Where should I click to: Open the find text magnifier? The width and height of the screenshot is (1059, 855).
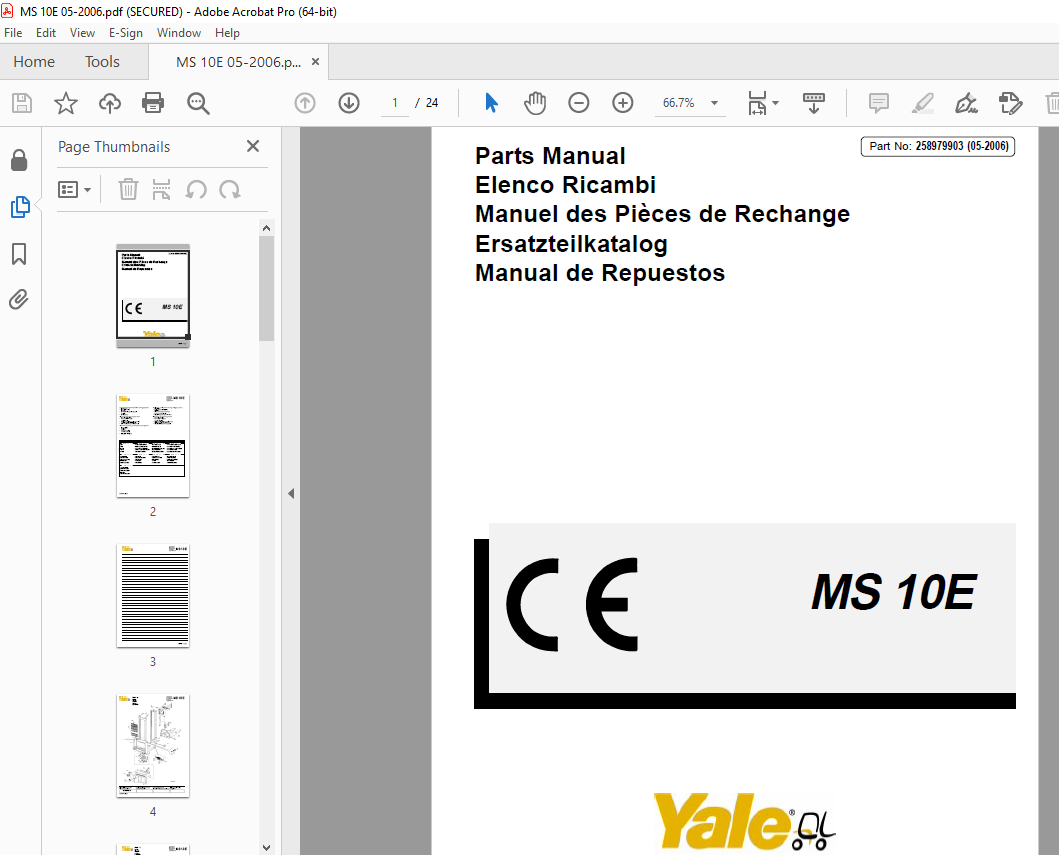point(198,103)
